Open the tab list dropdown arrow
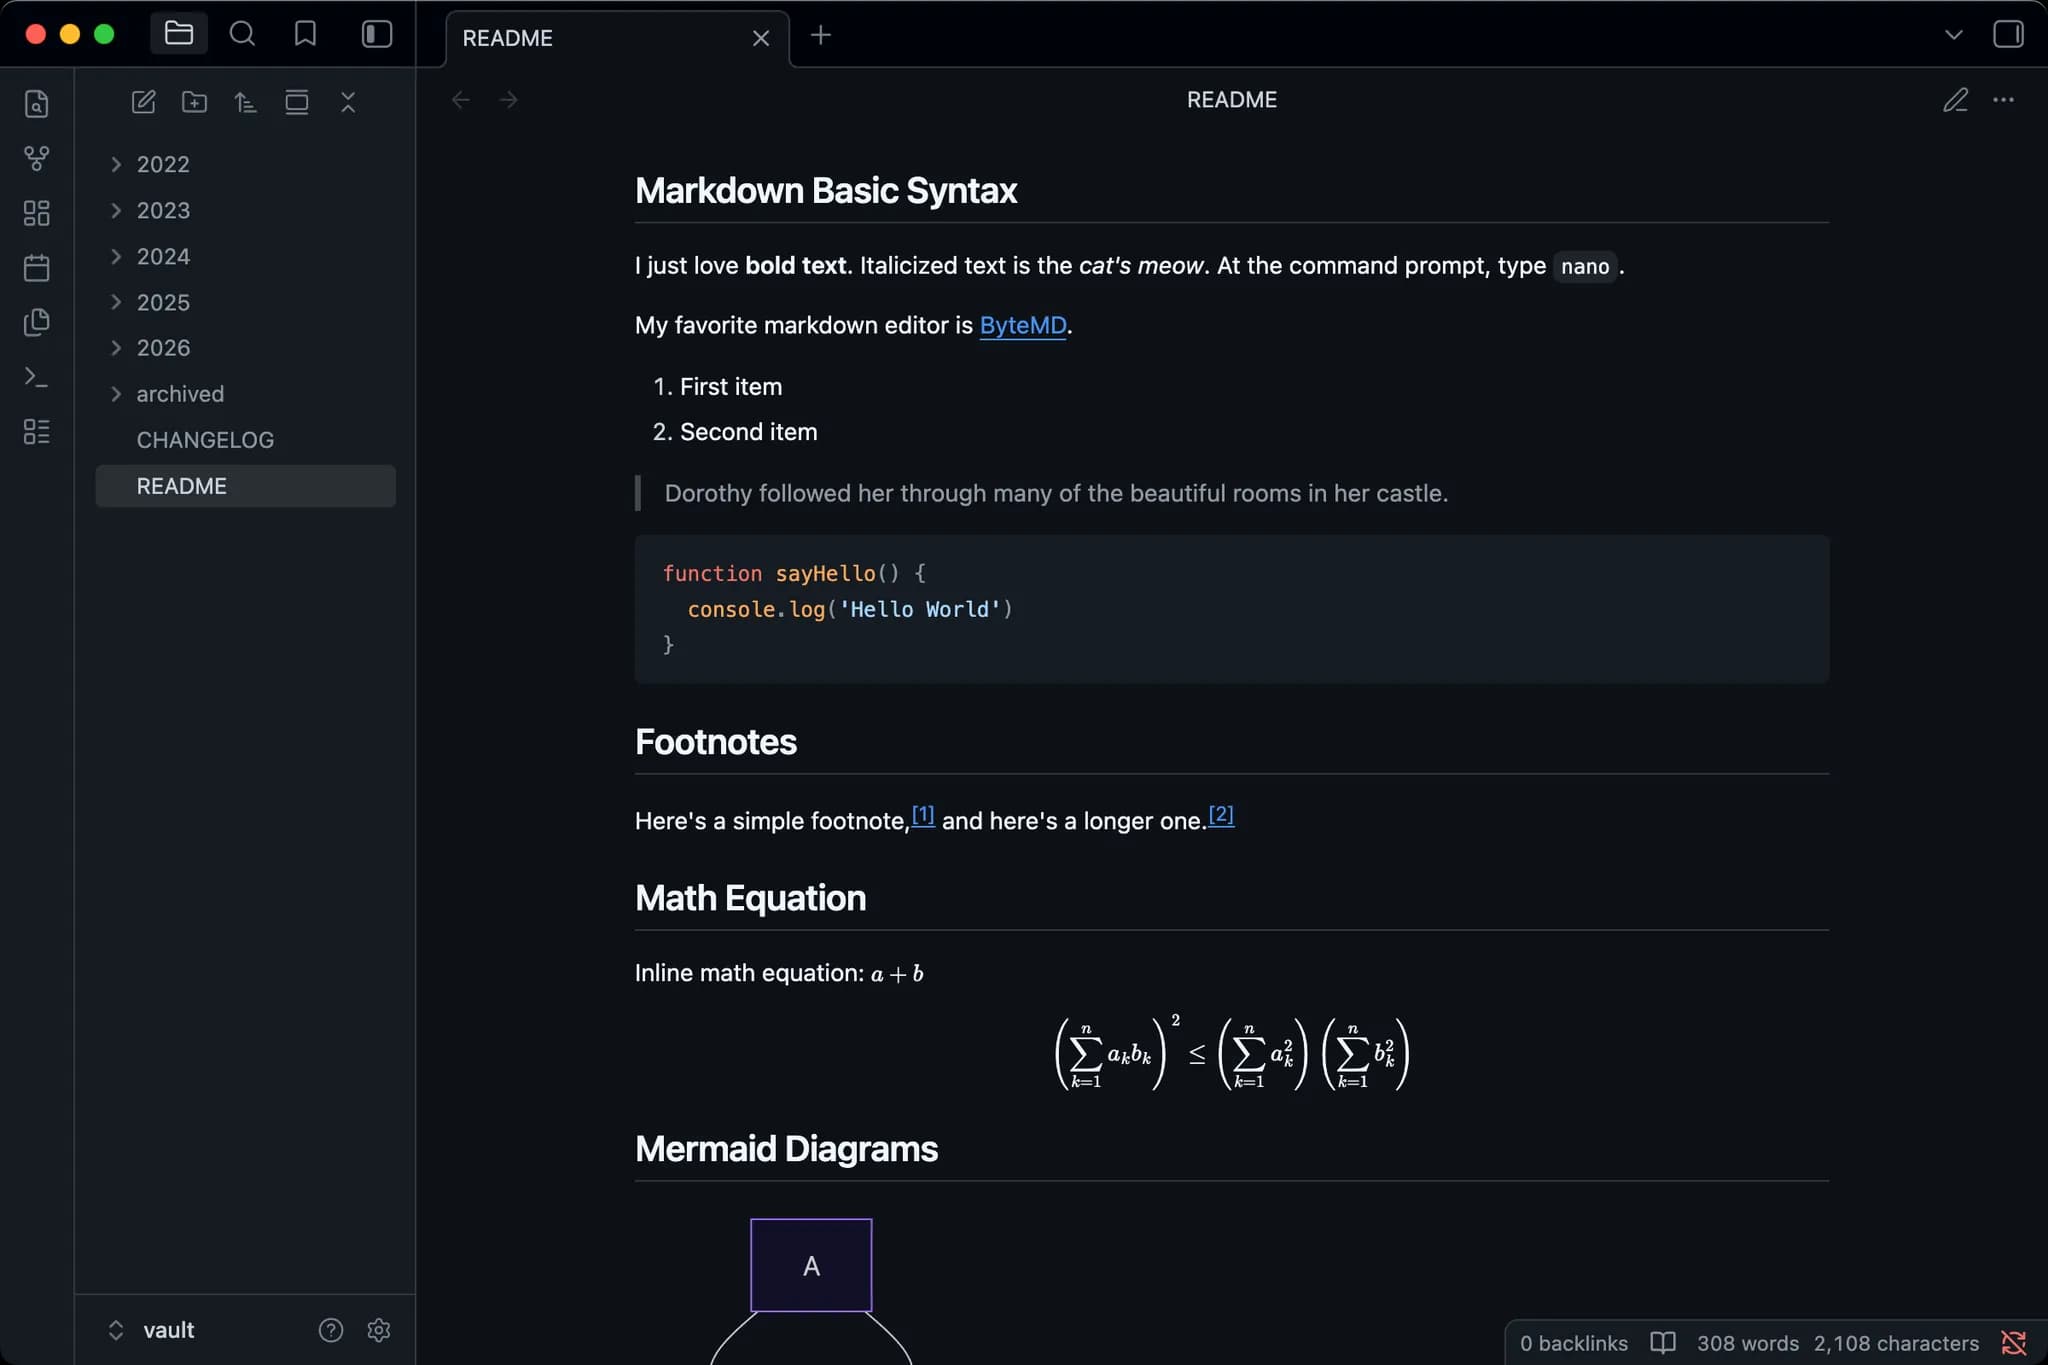2048x1365 pixels. click(x=1953, y=35)
